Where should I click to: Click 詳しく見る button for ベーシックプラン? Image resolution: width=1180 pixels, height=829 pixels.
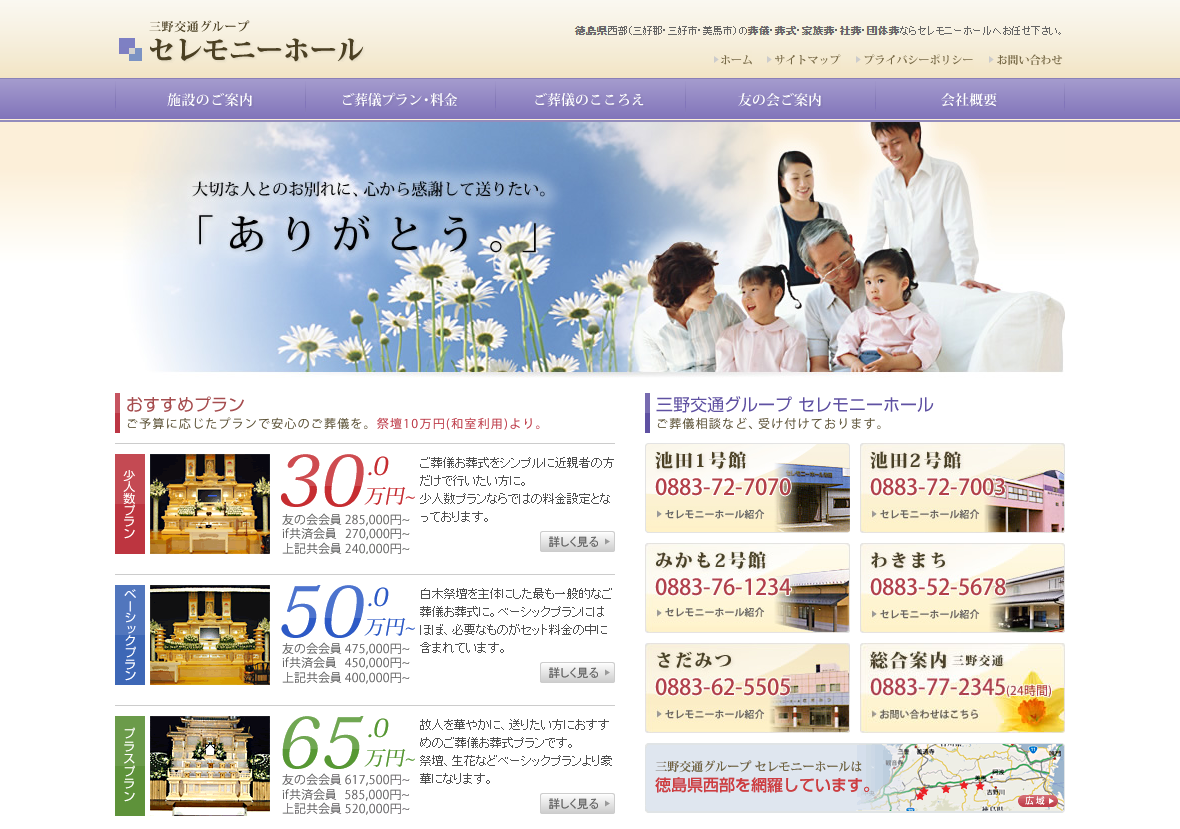[577, 673]
